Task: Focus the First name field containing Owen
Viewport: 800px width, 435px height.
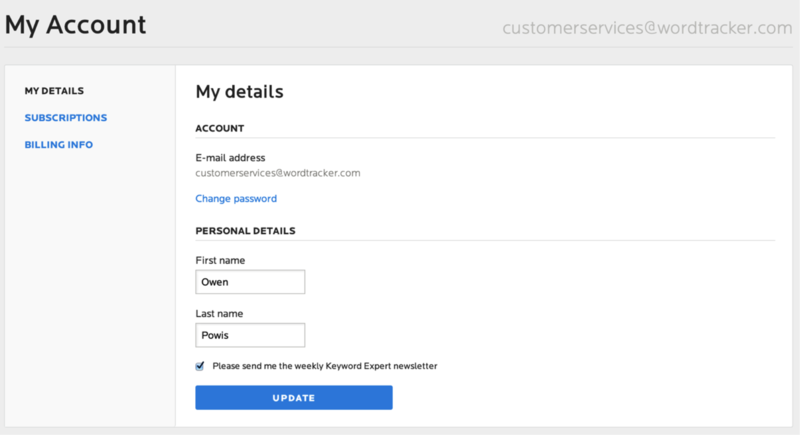Action: pyautogui.click(x=250, y=282)
